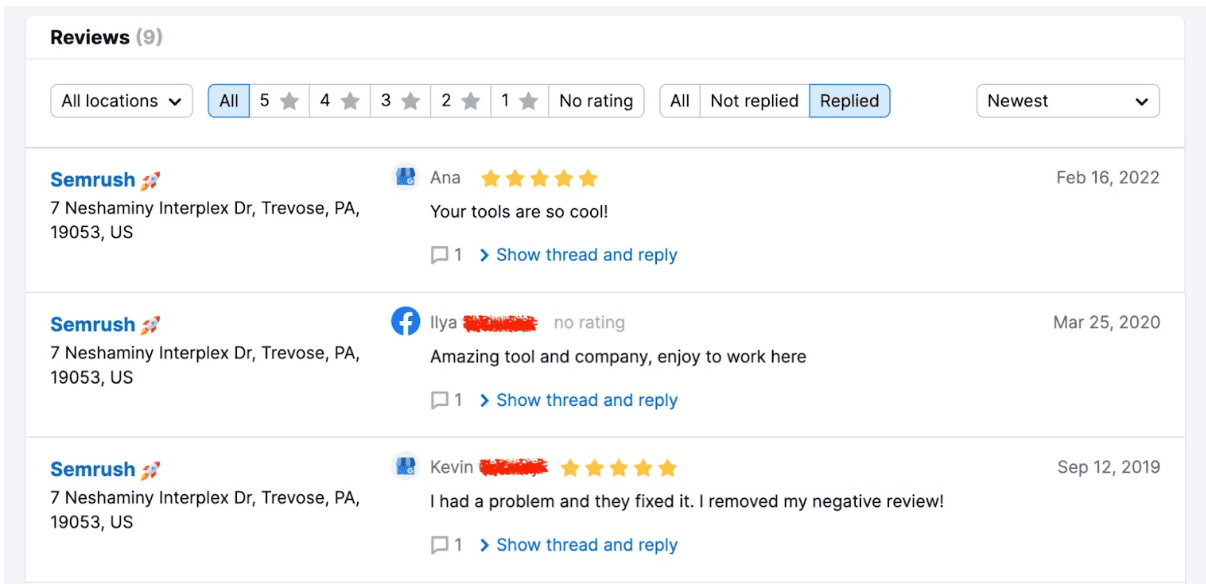
Task: Filter reviews by 1 star rating
Action: [519, 101]
